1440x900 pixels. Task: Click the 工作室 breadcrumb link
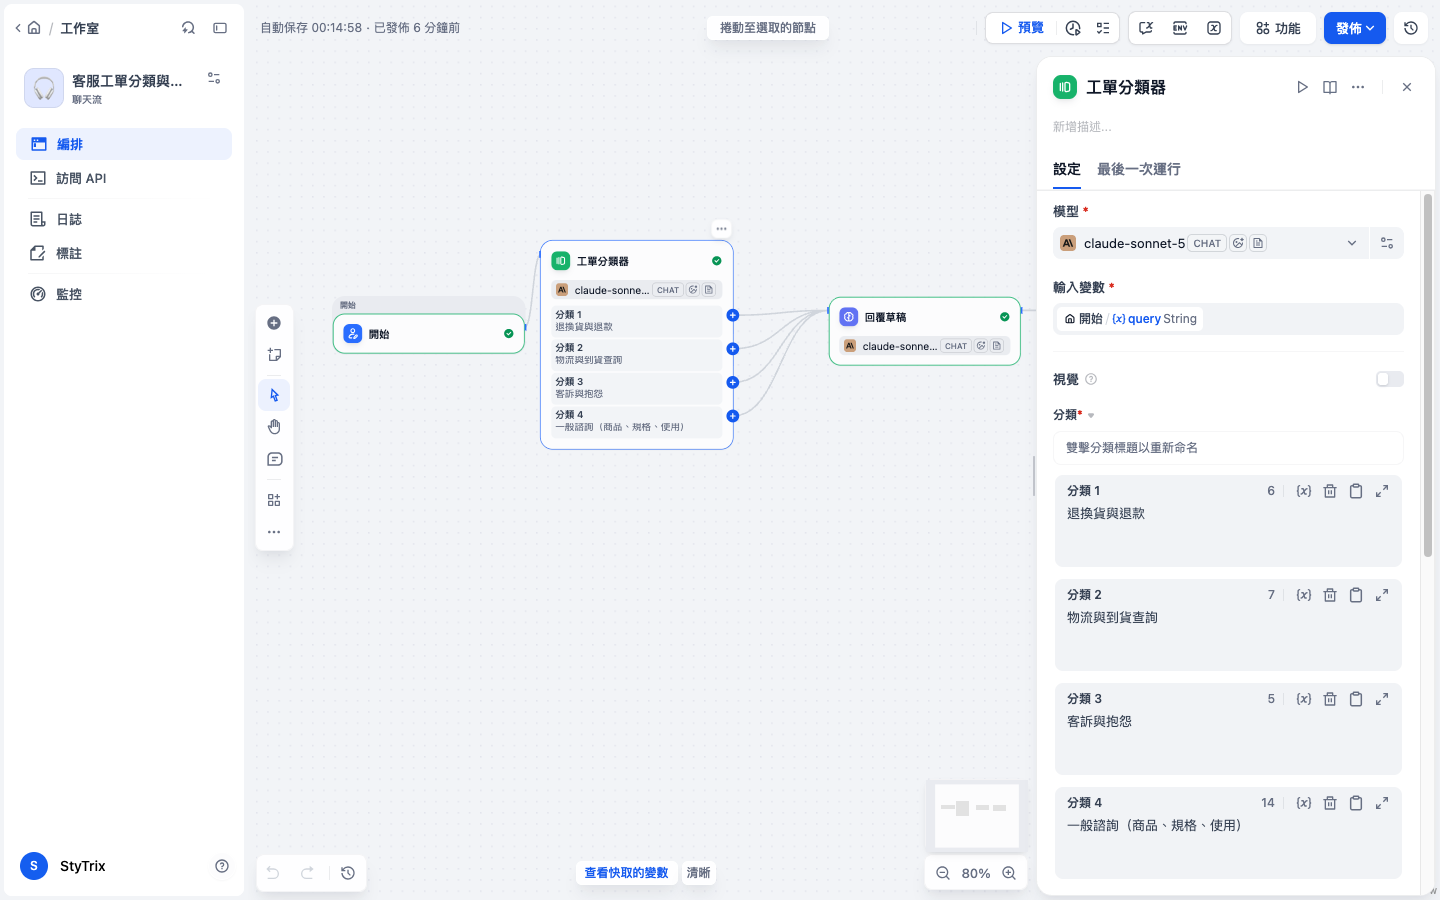coord(79,28)
